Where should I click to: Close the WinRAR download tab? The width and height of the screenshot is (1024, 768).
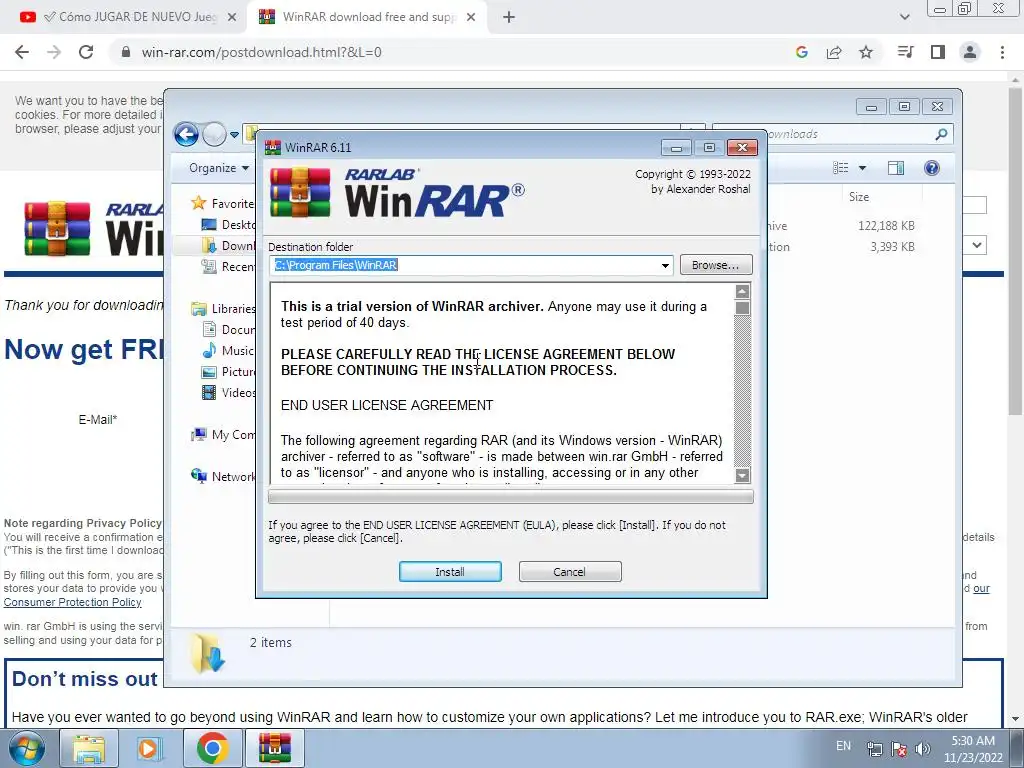471,18
